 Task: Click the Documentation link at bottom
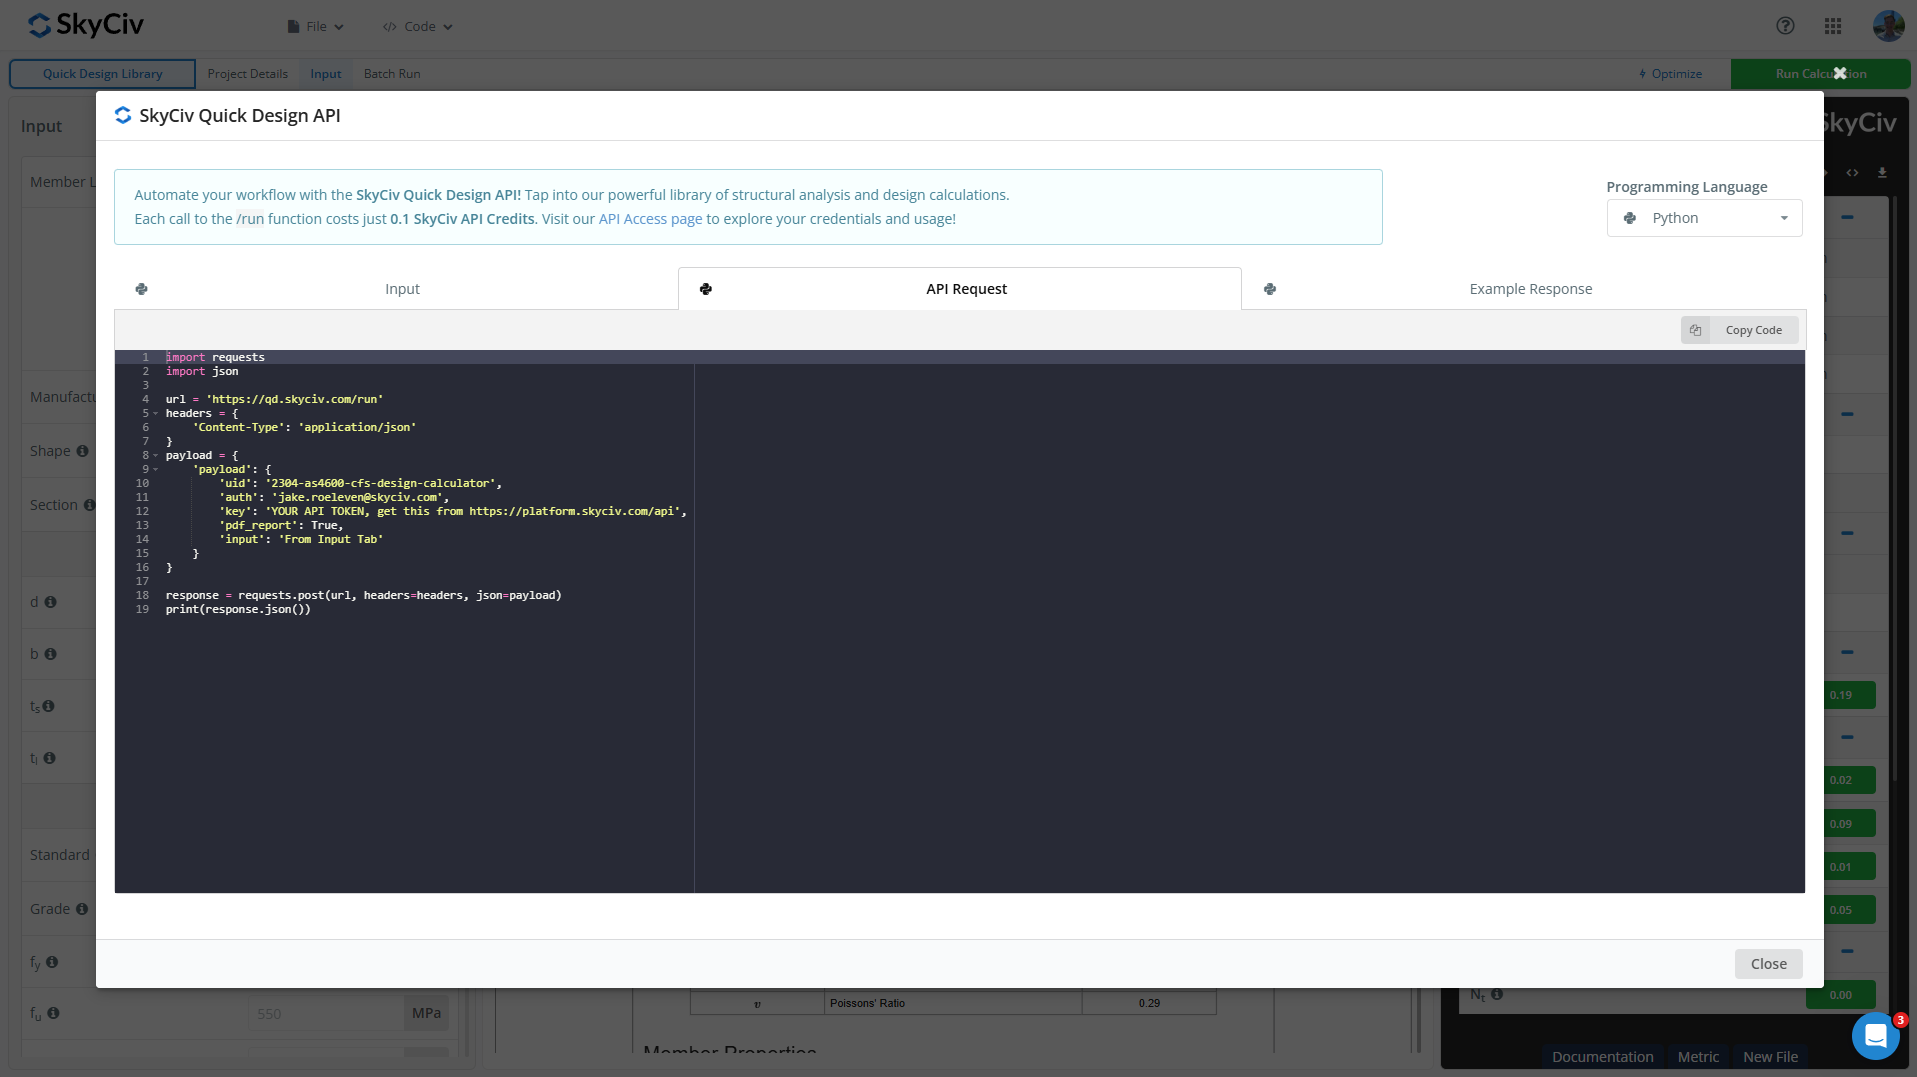point(1602,1057)
